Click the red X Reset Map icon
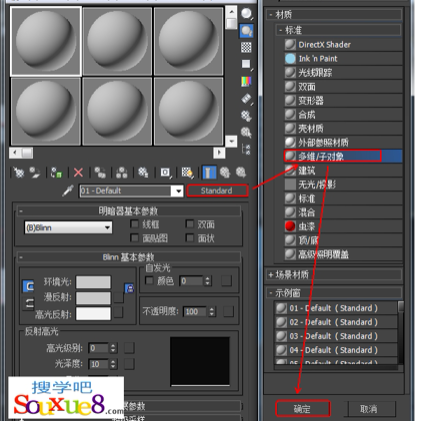Viewport: 441px width, 421px height. pyautogui.click(x=78, y=172)
